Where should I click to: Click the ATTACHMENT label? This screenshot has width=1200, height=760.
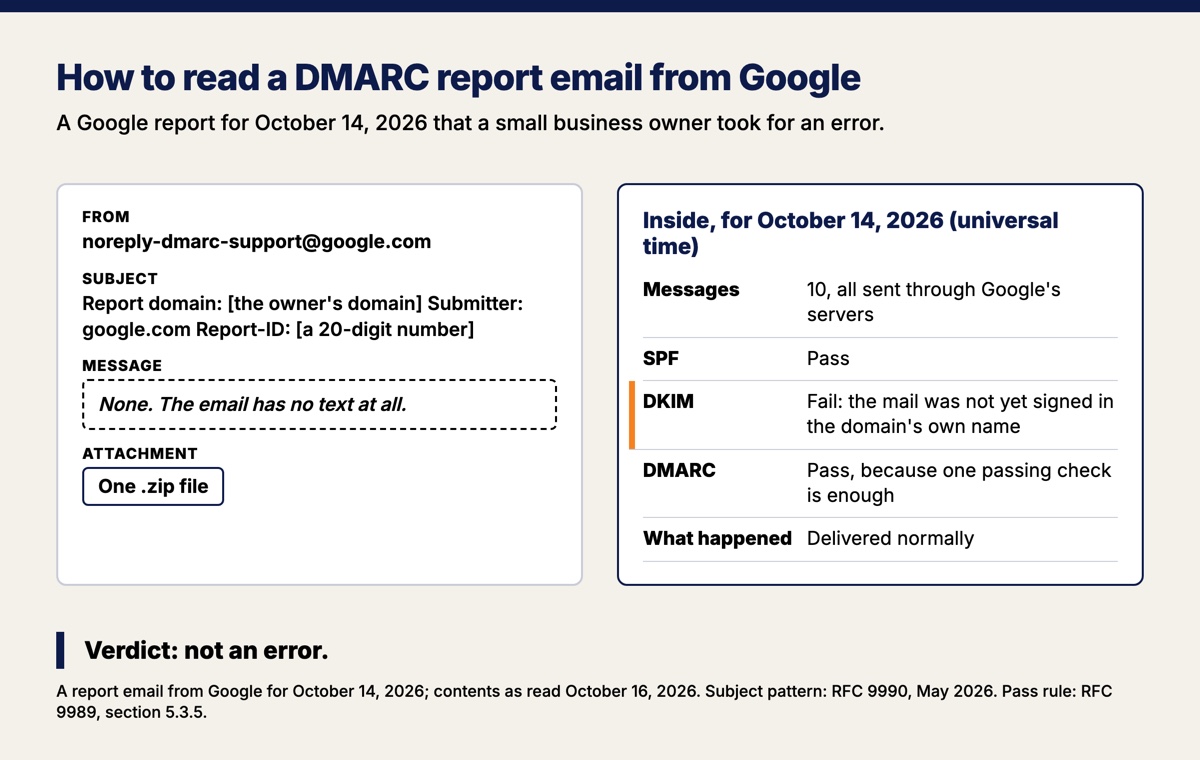coord(140,453)
